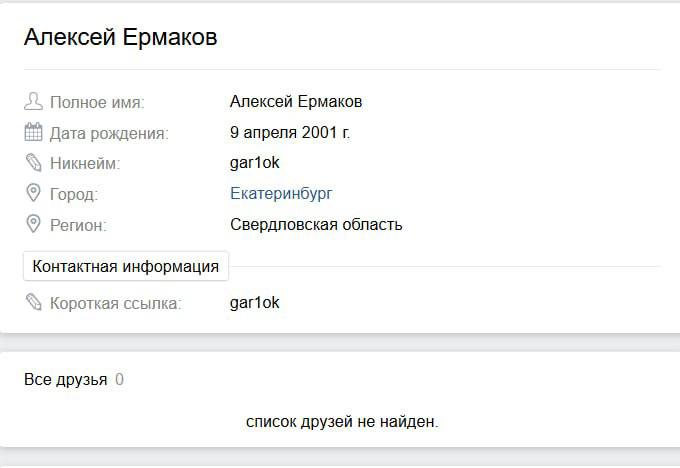Click the gar1ok value in the Никнейм row
Screen dimensions: 680x468
click(254, 163)
